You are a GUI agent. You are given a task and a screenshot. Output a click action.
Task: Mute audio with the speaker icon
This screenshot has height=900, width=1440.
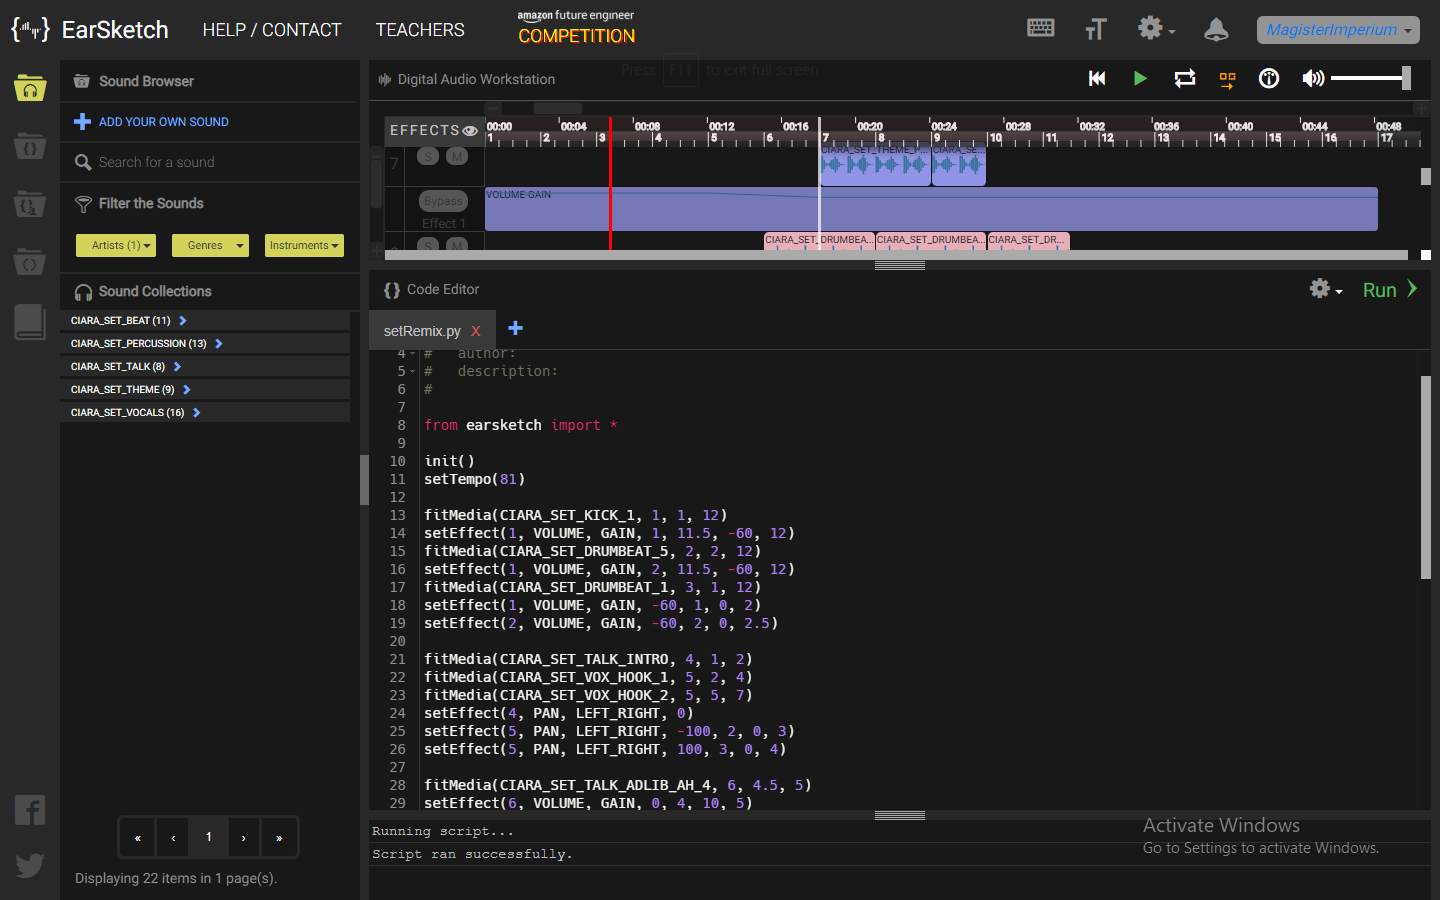(x=1312, y=78)
